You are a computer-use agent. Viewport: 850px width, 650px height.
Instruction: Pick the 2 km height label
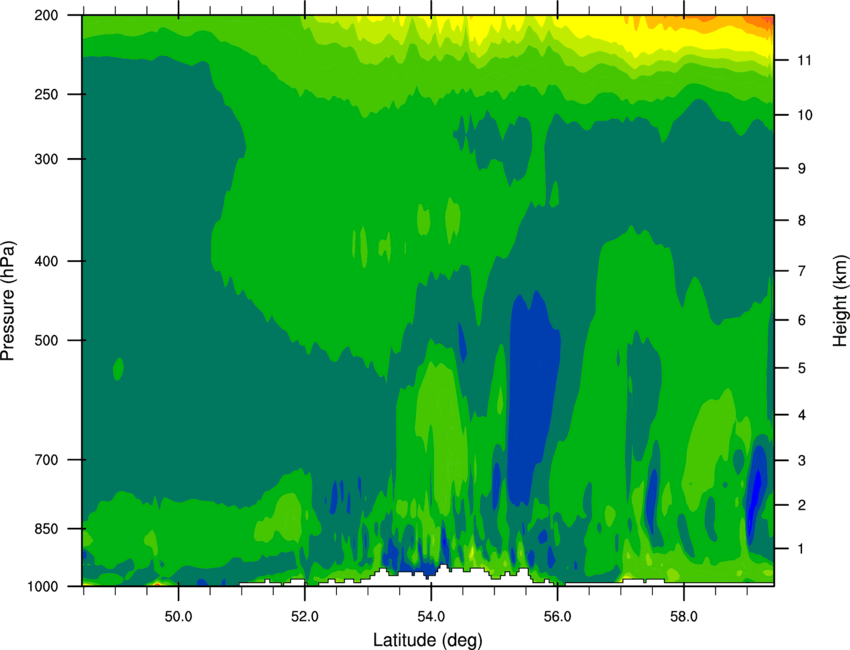(801, 505)
